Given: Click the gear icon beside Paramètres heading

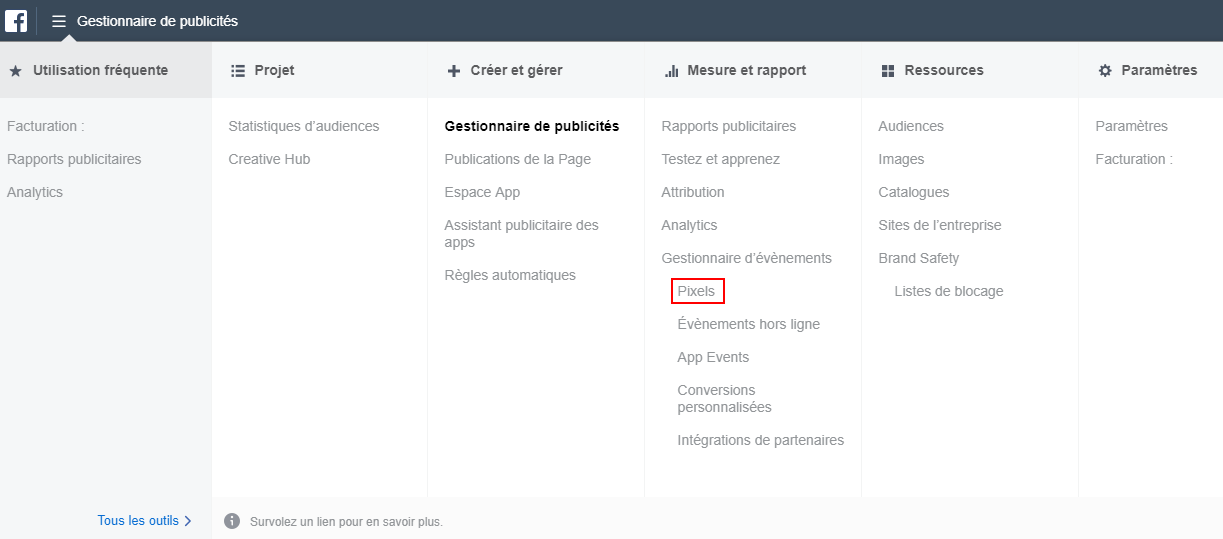Looking at the screenshot, I should point(1105,71).
